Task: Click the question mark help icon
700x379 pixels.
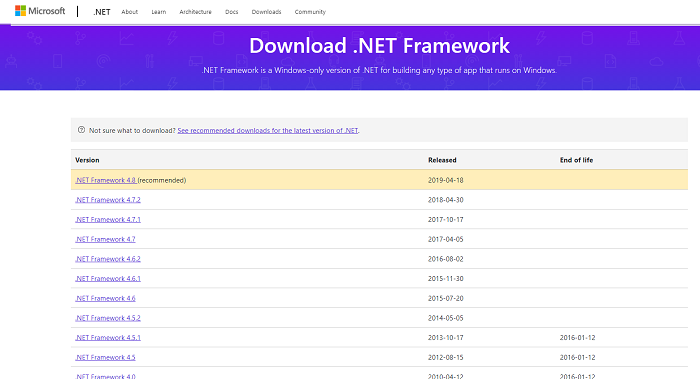Action: click(81, 130)
